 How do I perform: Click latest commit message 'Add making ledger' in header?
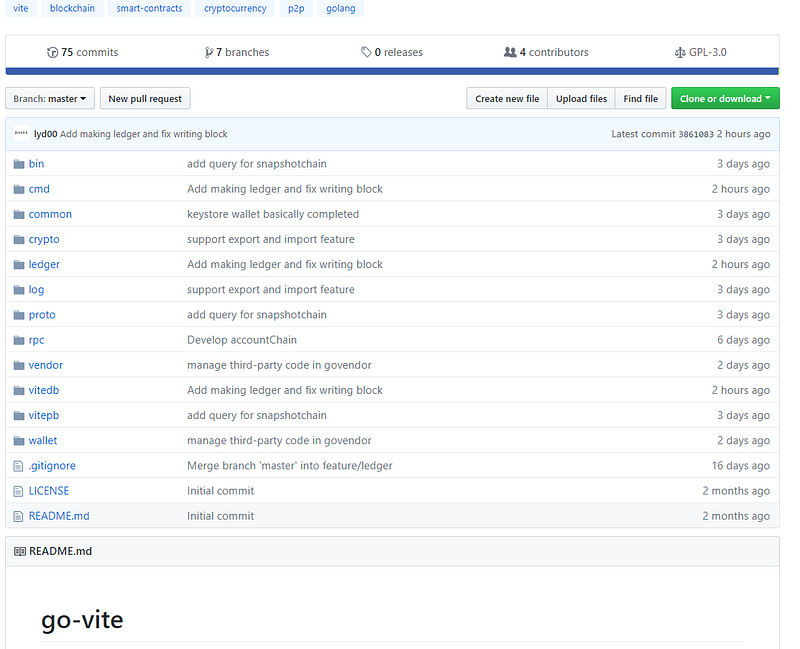pos(143,134)
